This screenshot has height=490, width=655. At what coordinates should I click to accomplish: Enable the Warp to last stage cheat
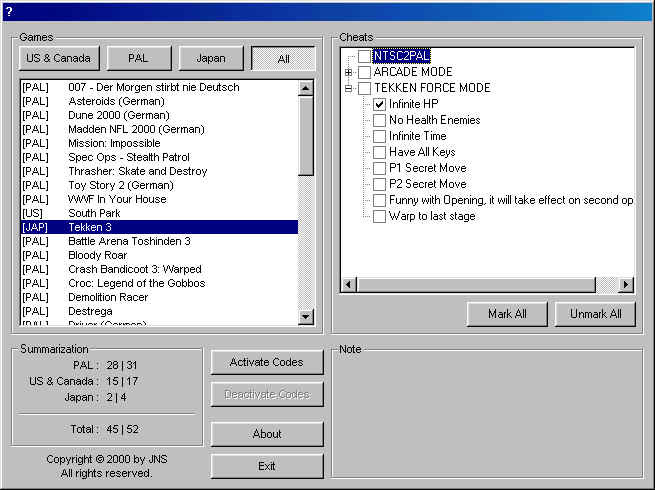[379, 216]
